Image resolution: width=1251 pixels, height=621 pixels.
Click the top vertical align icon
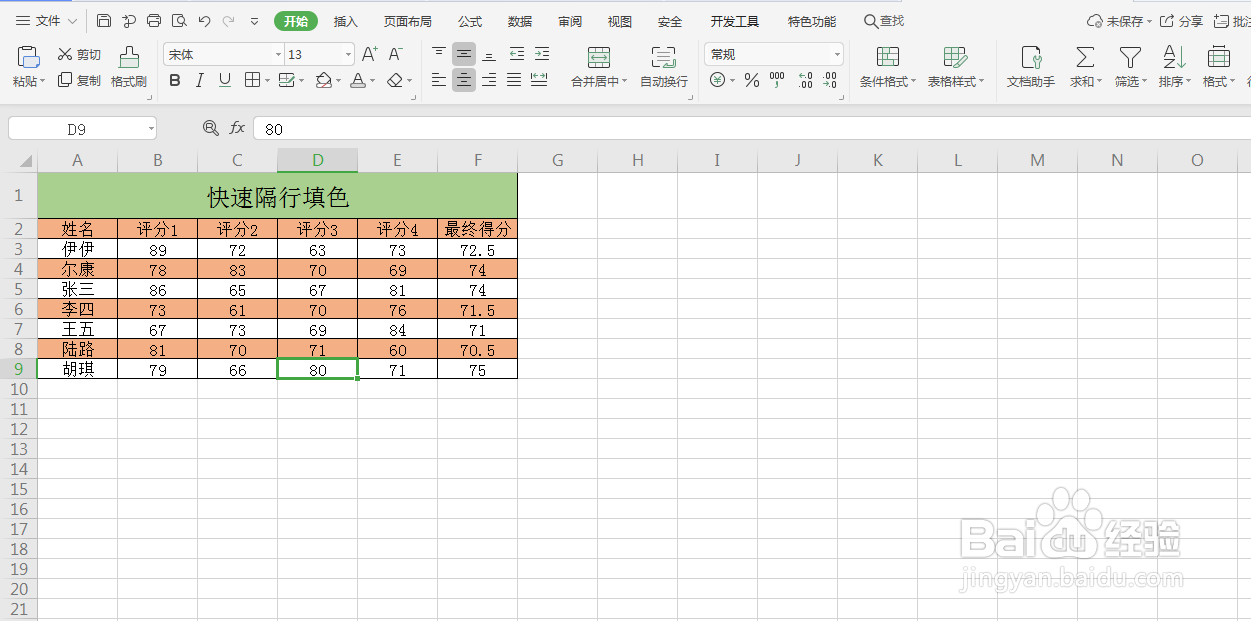click(439, 54)
